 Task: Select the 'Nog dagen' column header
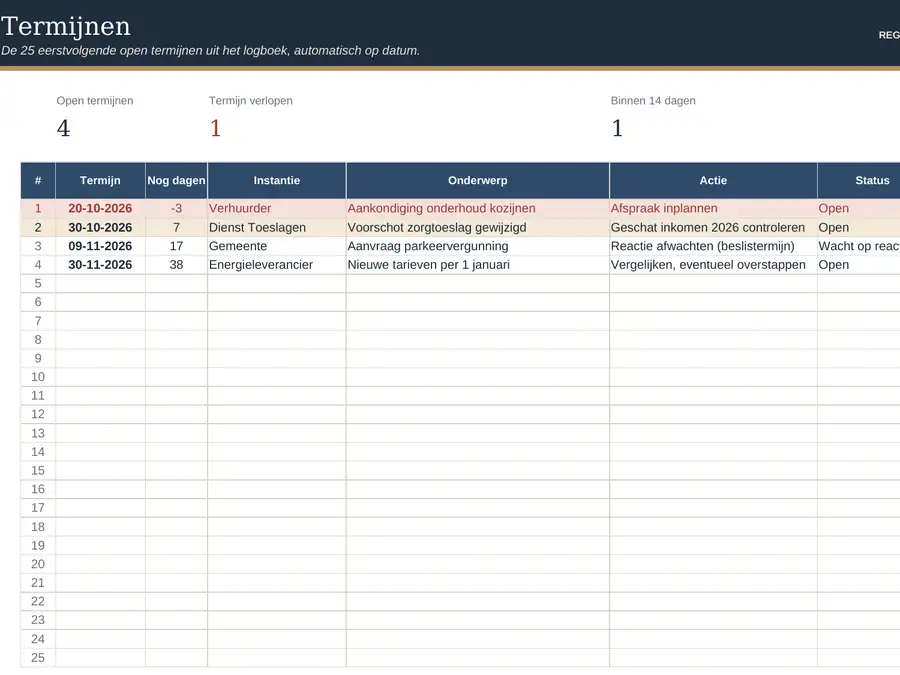(176, 180)
